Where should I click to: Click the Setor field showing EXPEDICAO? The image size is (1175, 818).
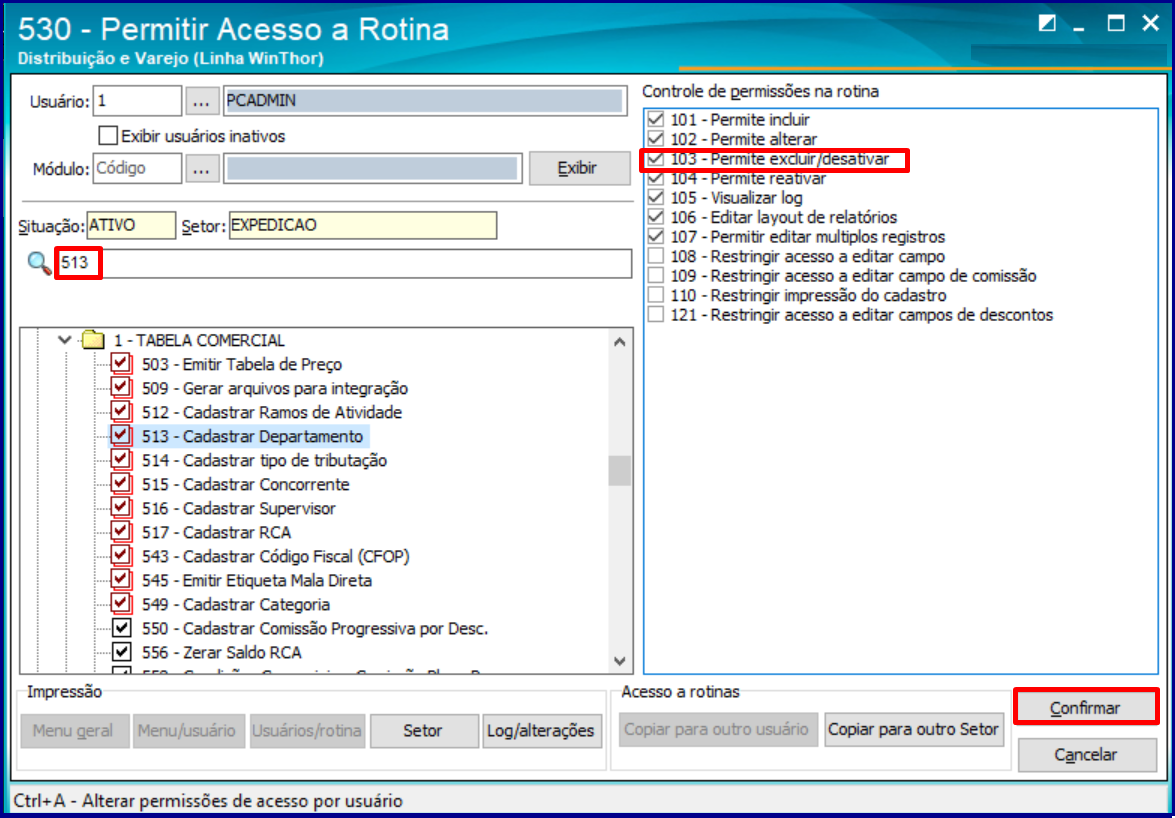tap(363, 225)
